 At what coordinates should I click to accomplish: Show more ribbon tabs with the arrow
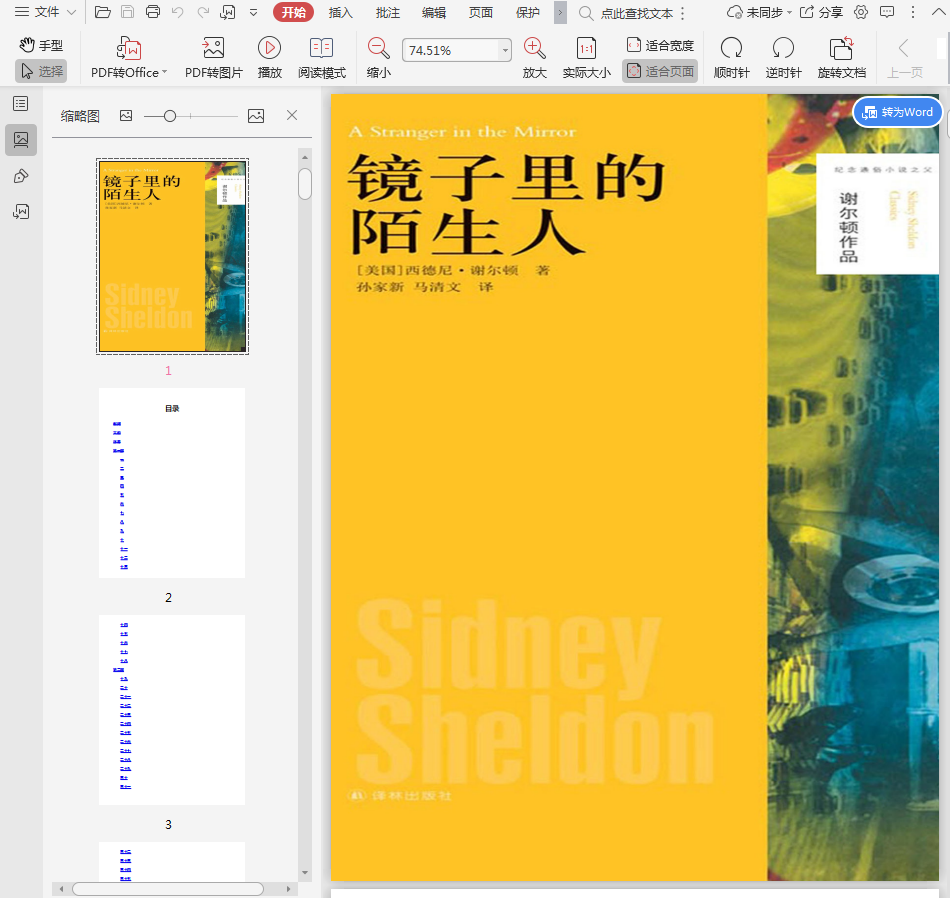560,12
